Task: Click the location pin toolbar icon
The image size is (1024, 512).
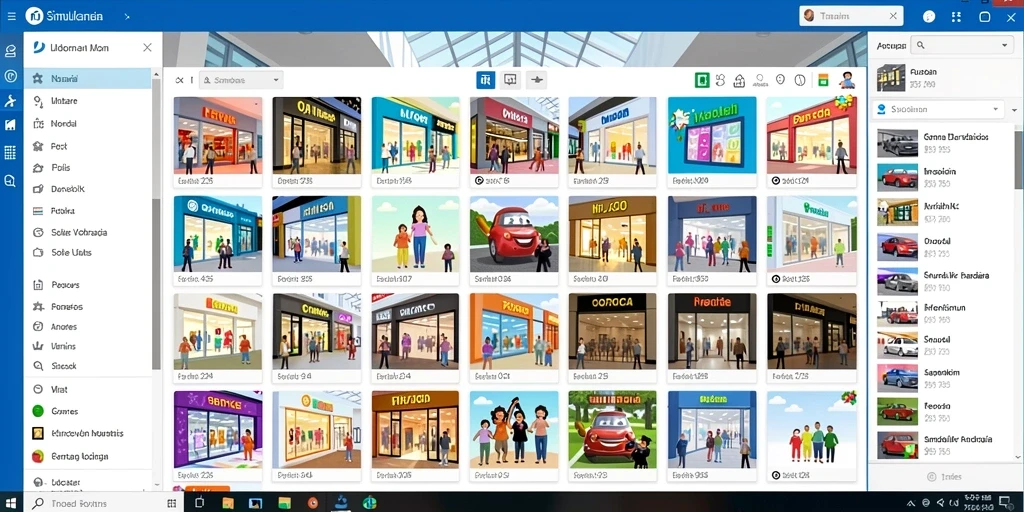Action: pyautogui.click(x=780, y=80)
